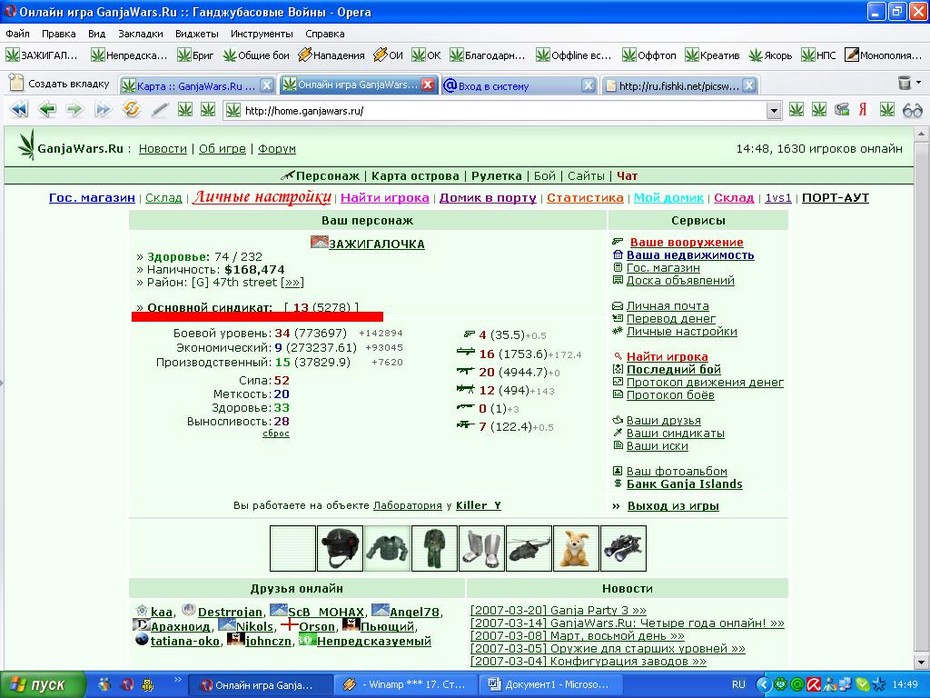Open the Правка menu
The image size is (930, 698).
point(58,34)
